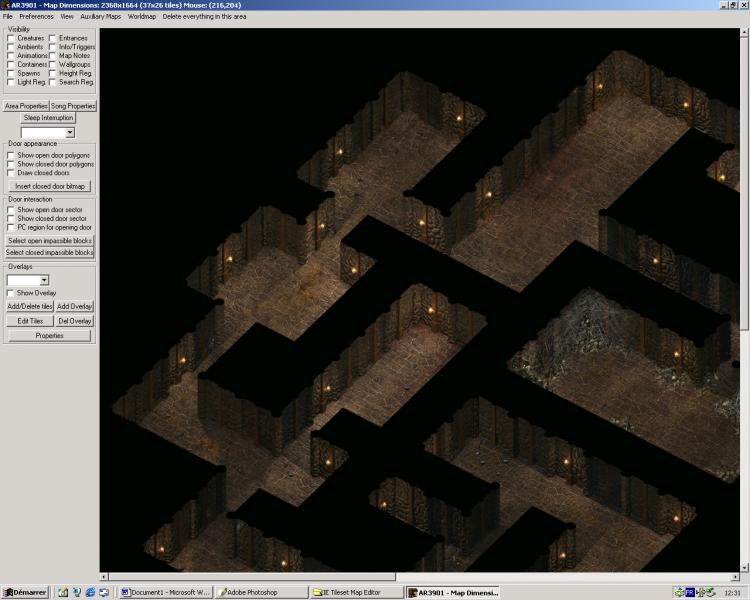This screenshot has width=750, height=600.
Task: Click the app icon in the title bar
Action: pos(5,5)
